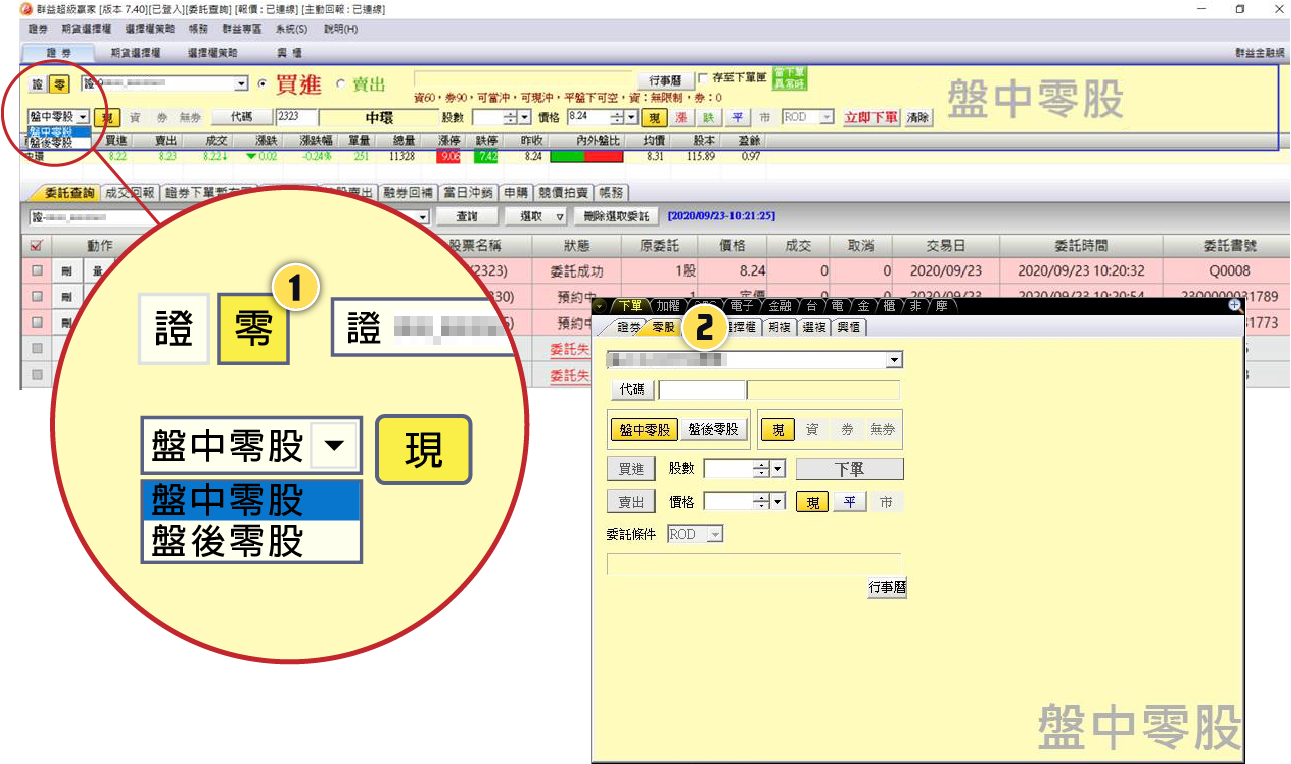The height and width of the screenshot is (764, 1291).
Task: Click 下單 submit button in popup panel
Action: pos(850,469)
